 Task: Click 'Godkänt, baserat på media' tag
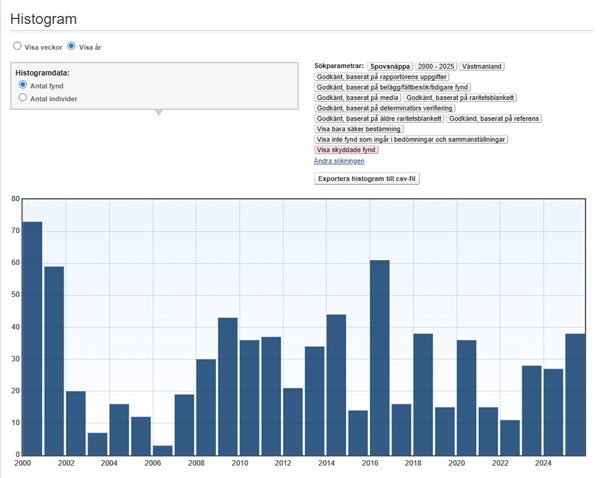(357, 98)
